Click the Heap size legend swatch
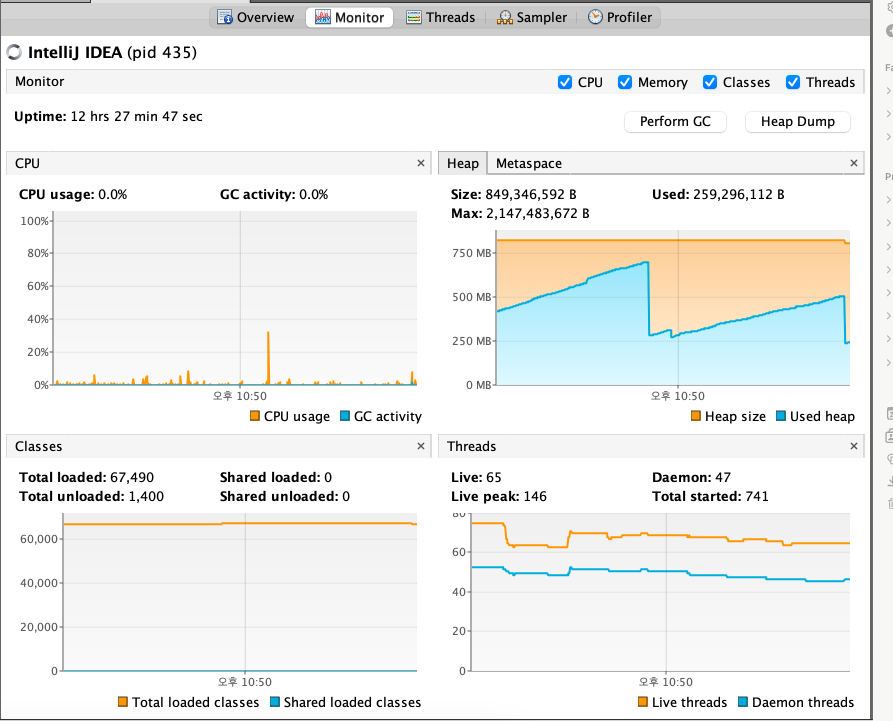 [695, 416]
